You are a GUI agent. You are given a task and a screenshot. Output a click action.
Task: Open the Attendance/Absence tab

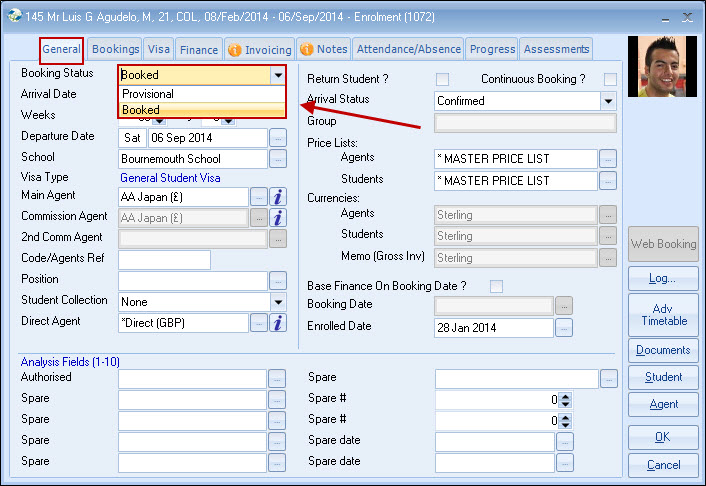408,49
